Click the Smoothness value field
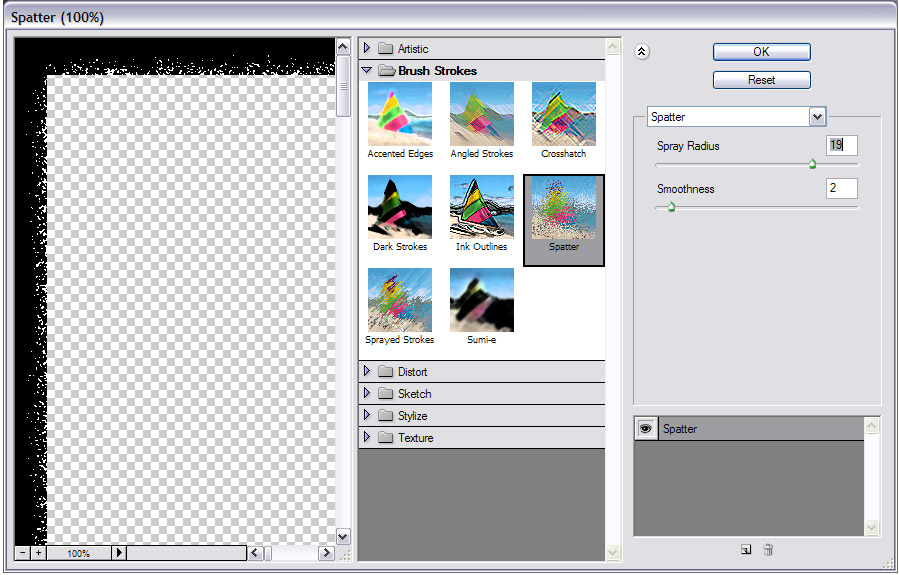Screen dimensions: 899x575 pyautogui.click(x=842, y=188)
